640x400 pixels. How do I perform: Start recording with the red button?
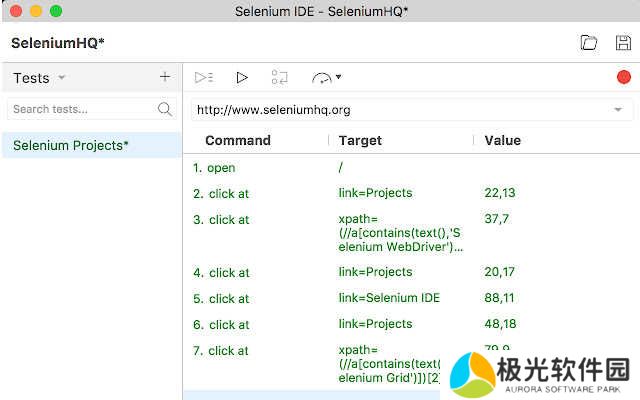tap(624, 77)
